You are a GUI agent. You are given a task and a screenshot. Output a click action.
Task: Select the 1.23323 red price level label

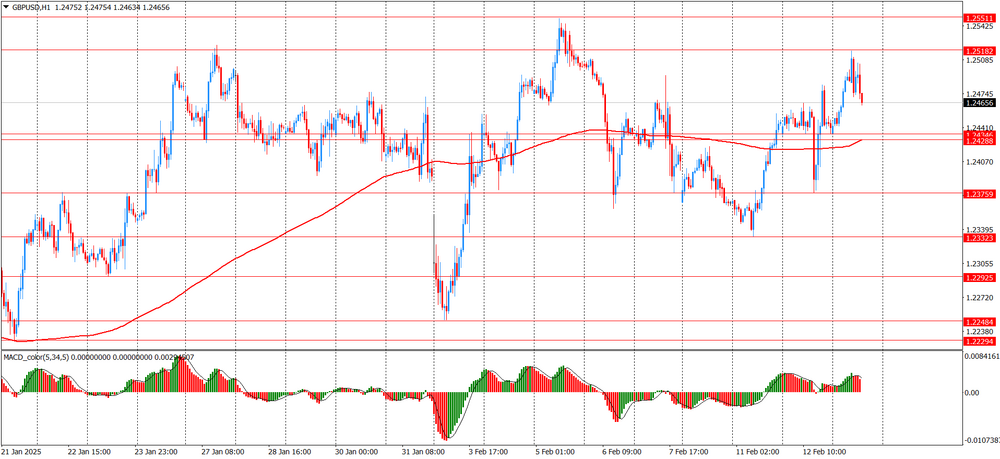[x=980, y=238]
